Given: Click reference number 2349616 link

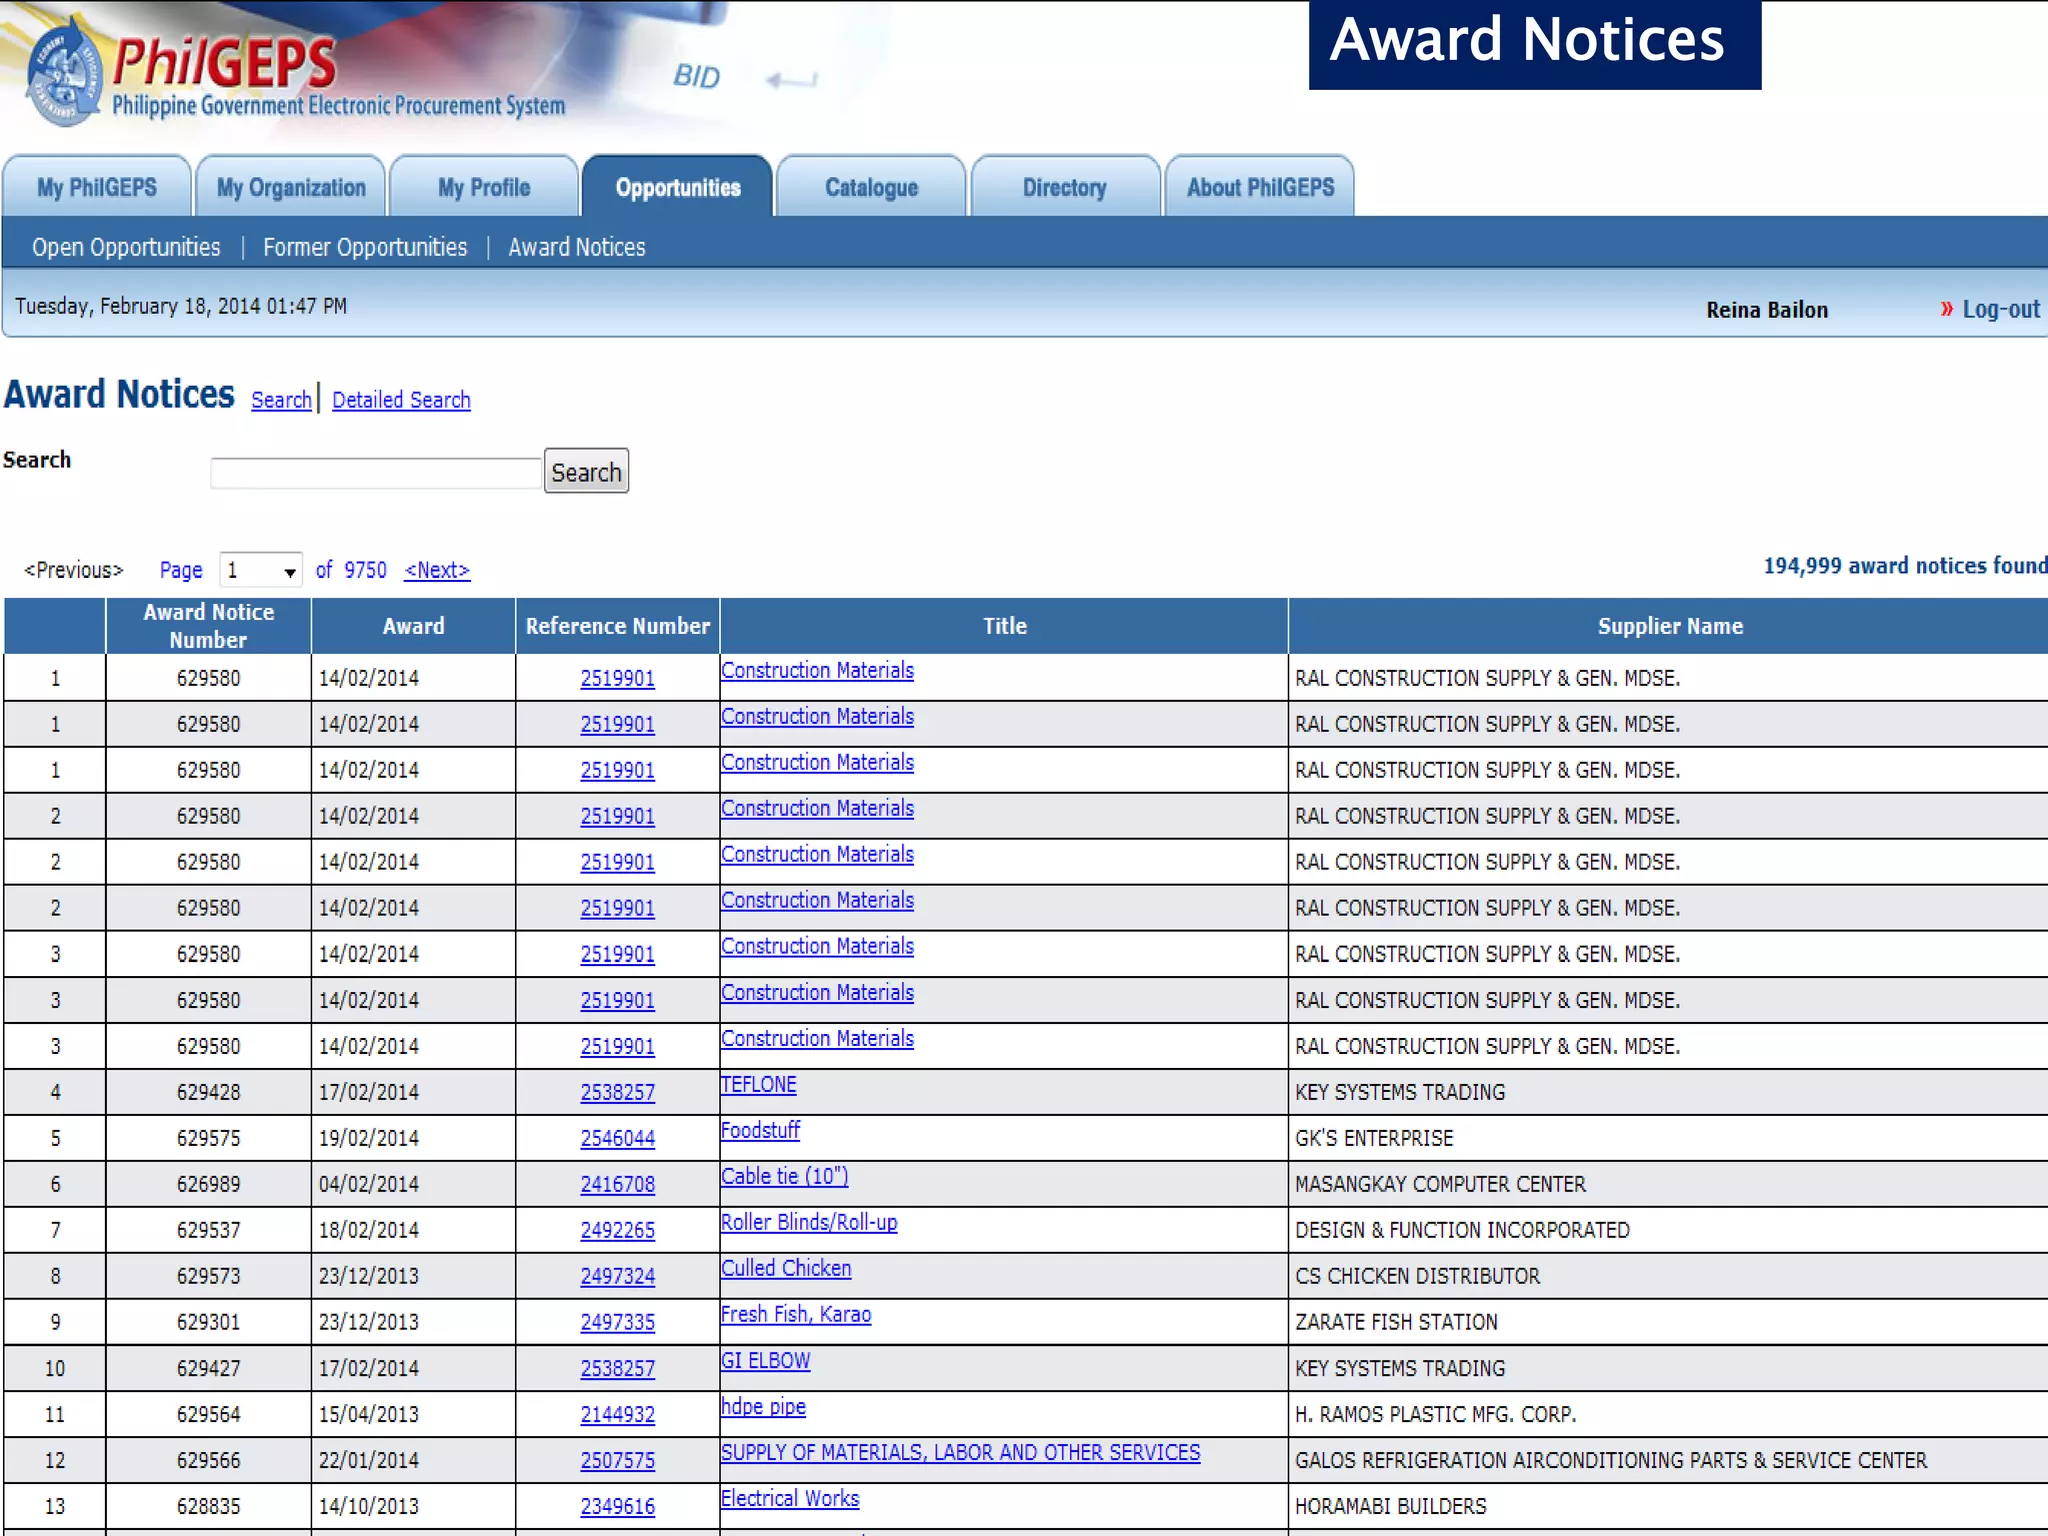Looking at the screenshot, I should [x=617, y=1506].
